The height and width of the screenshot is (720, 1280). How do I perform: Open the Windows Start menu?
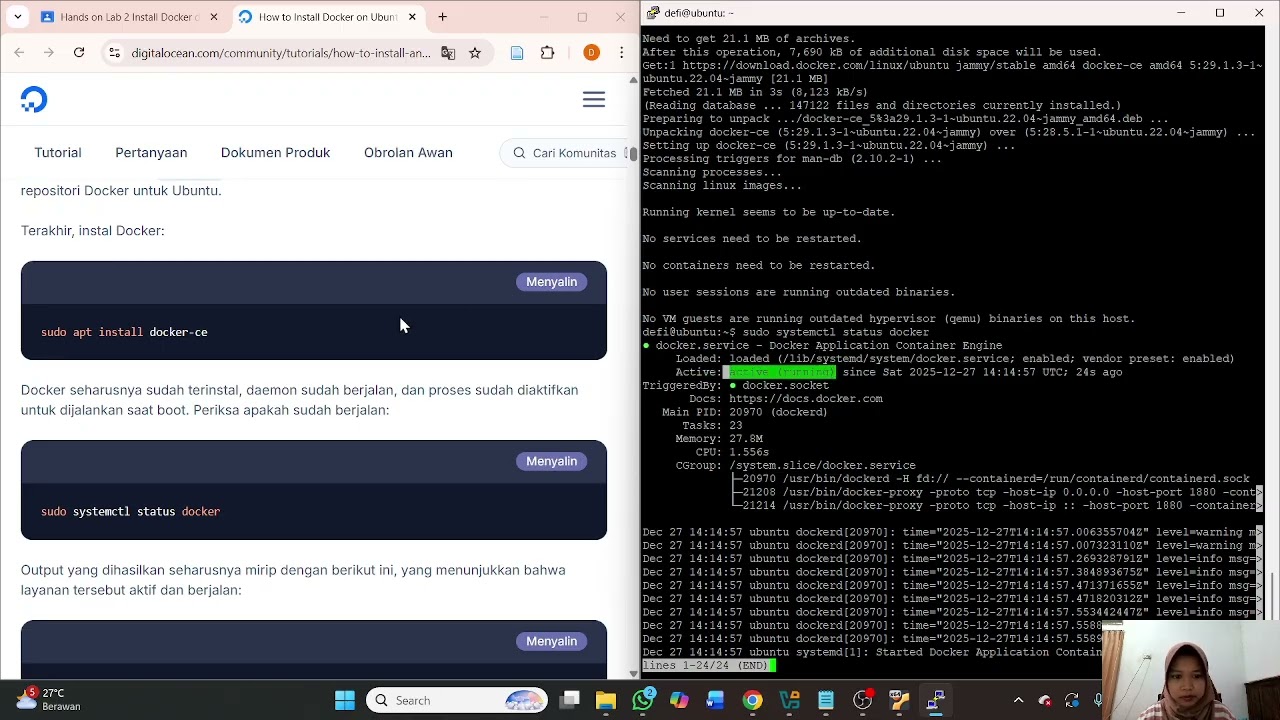click(345, 701)
